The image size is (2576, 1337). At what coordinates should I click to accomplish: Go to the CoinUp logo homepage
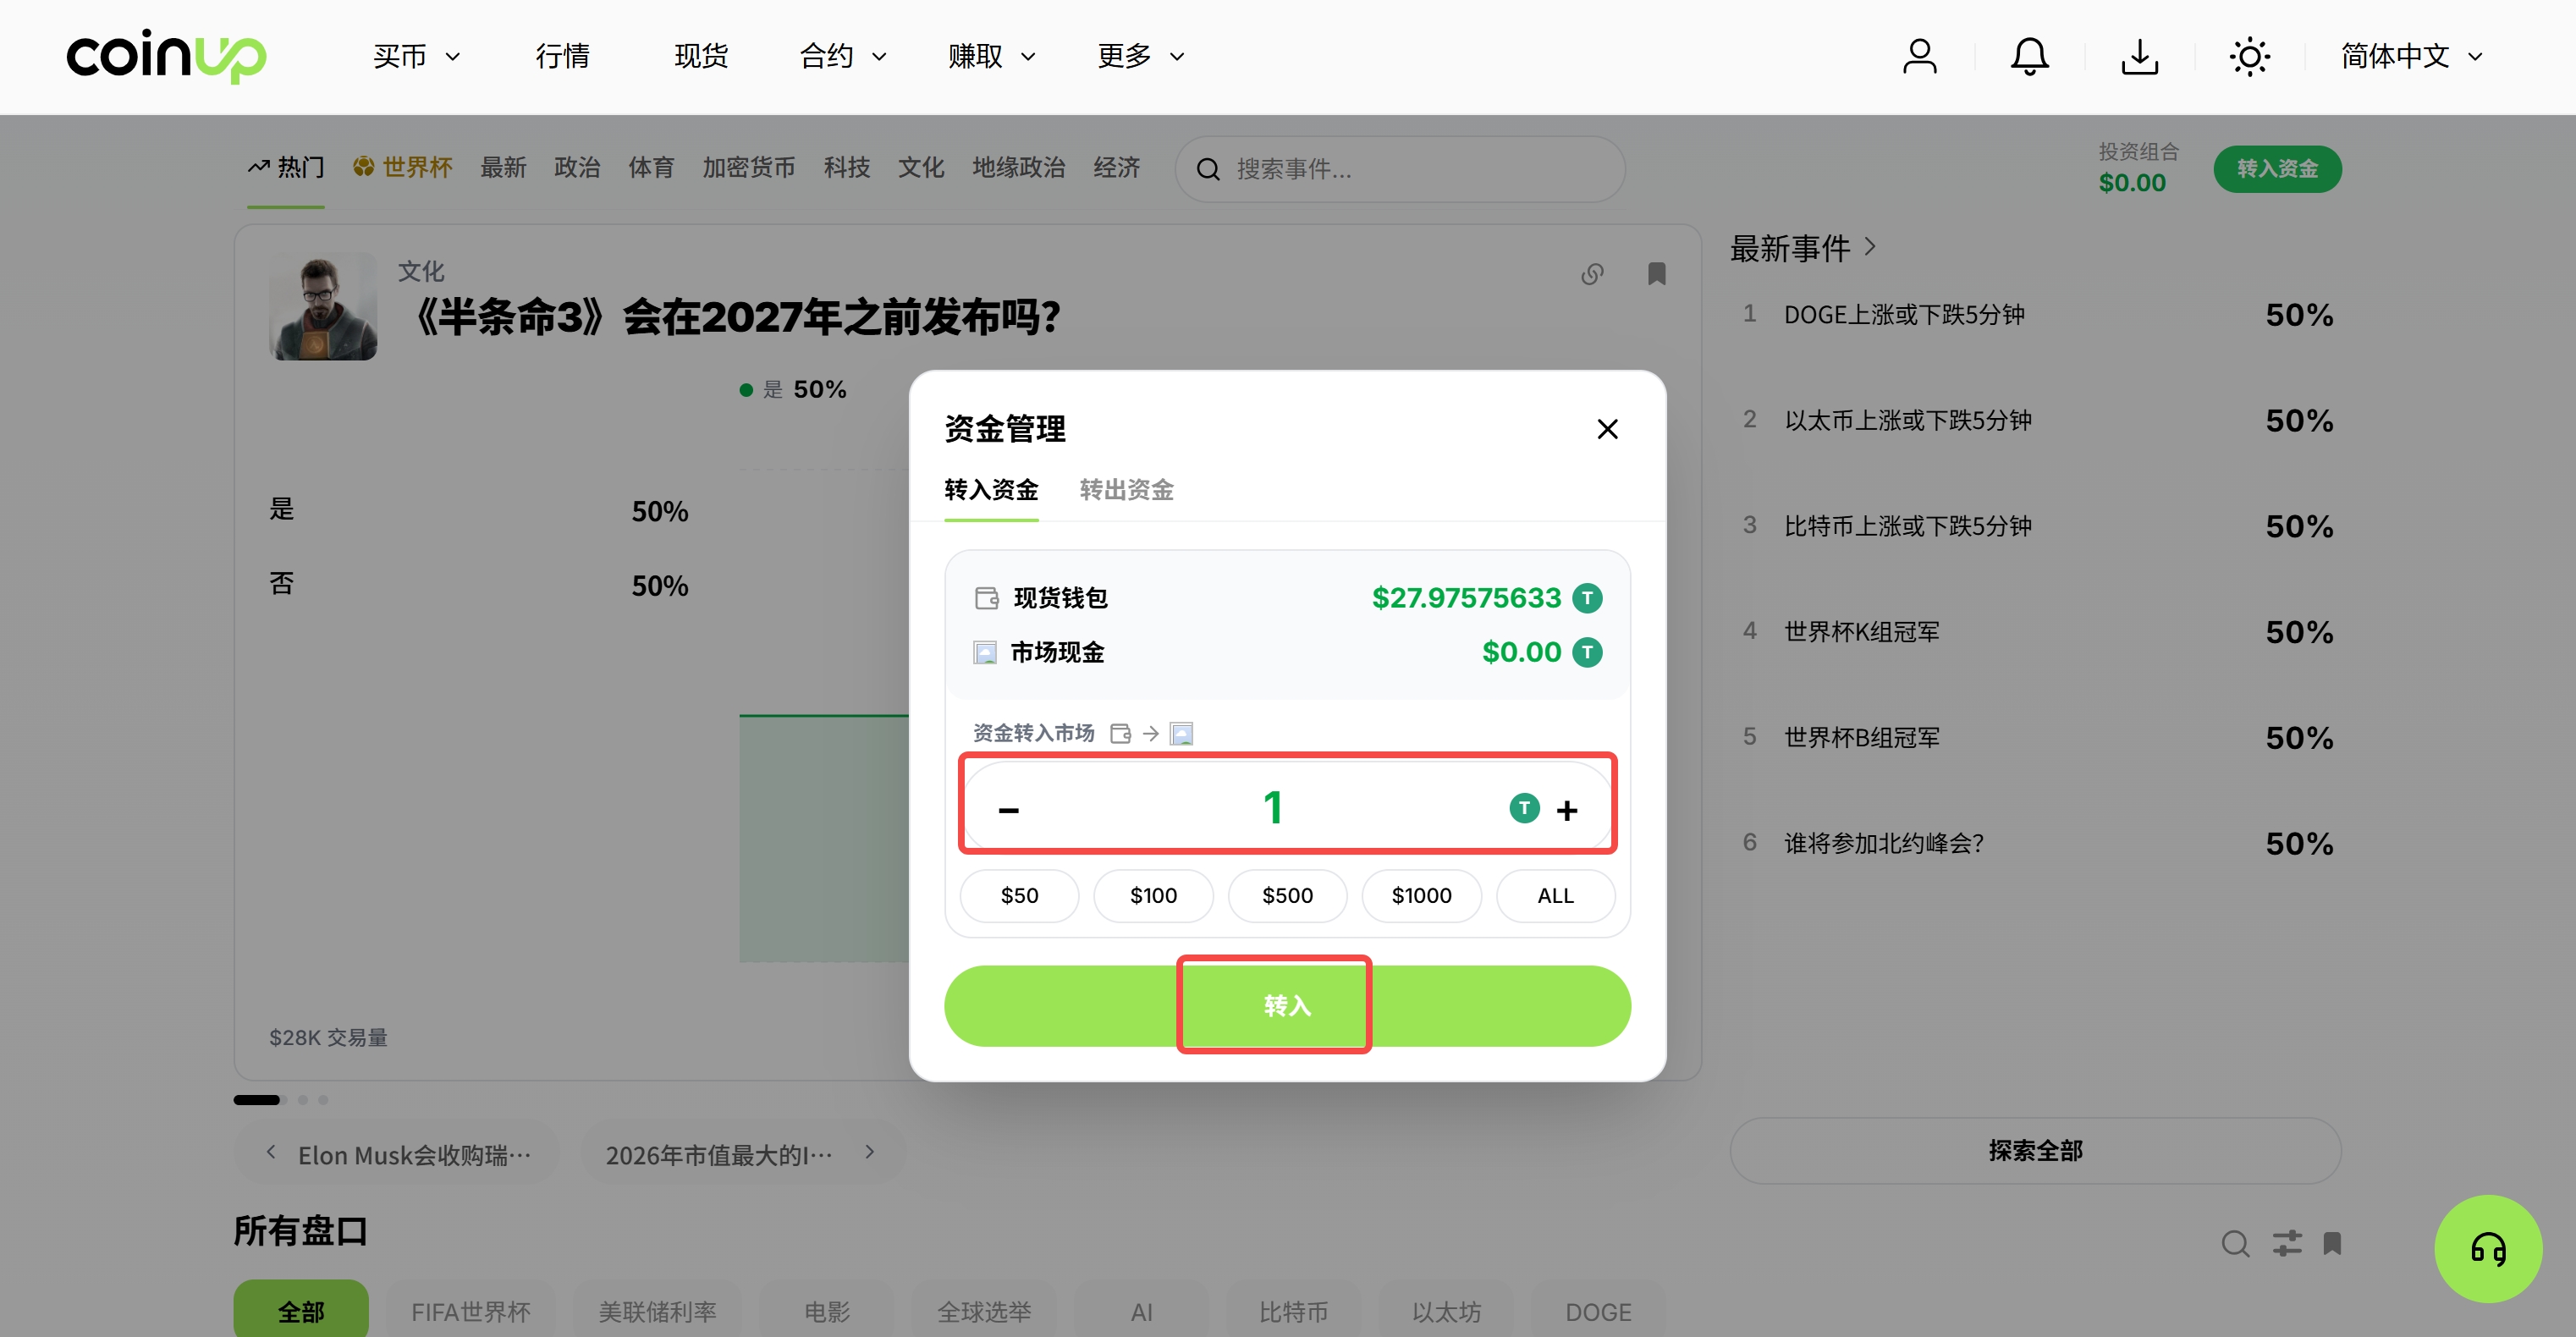coord(166,56)
